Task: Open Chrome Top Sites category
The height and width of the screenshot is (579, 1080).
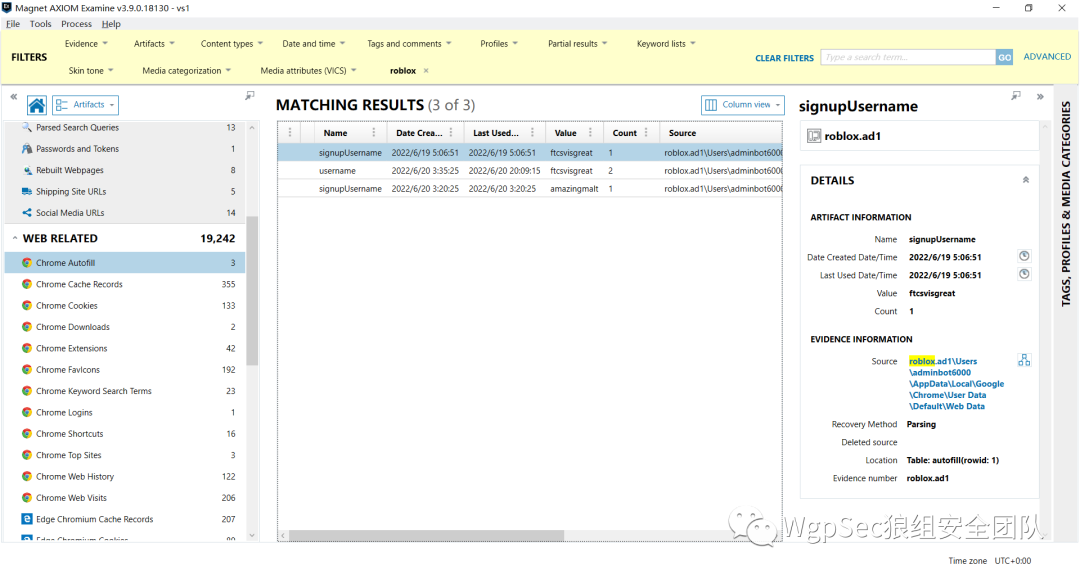Action: click(x=125, y=454)
